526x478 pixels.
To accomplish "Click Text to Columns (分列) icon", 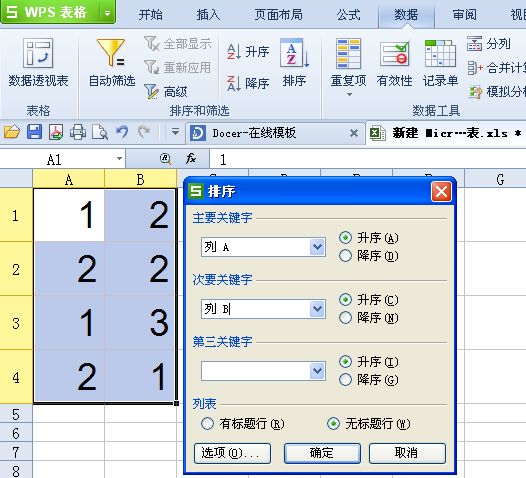I will [x=475, y=44].
